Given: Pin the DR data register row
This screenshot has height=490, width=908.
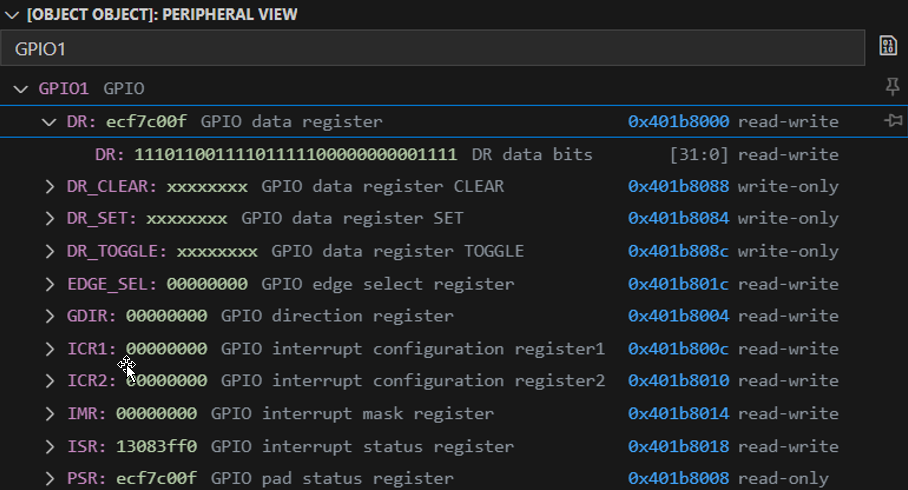Looking at the screenshot, I should coord(893,121).
